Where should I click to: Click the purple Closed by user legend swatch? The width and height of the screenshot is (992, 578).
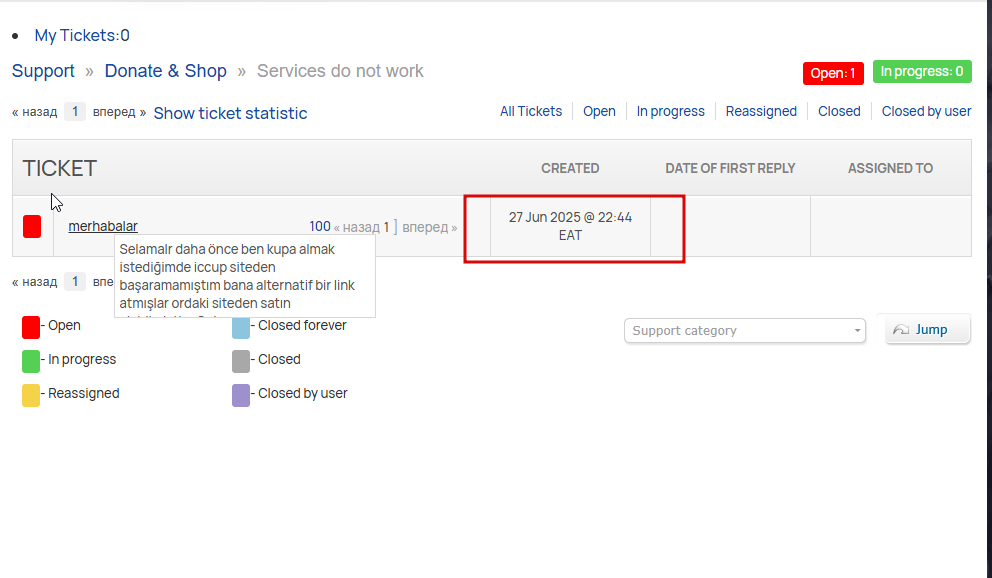pyautogui.click(x=241, y=395)
